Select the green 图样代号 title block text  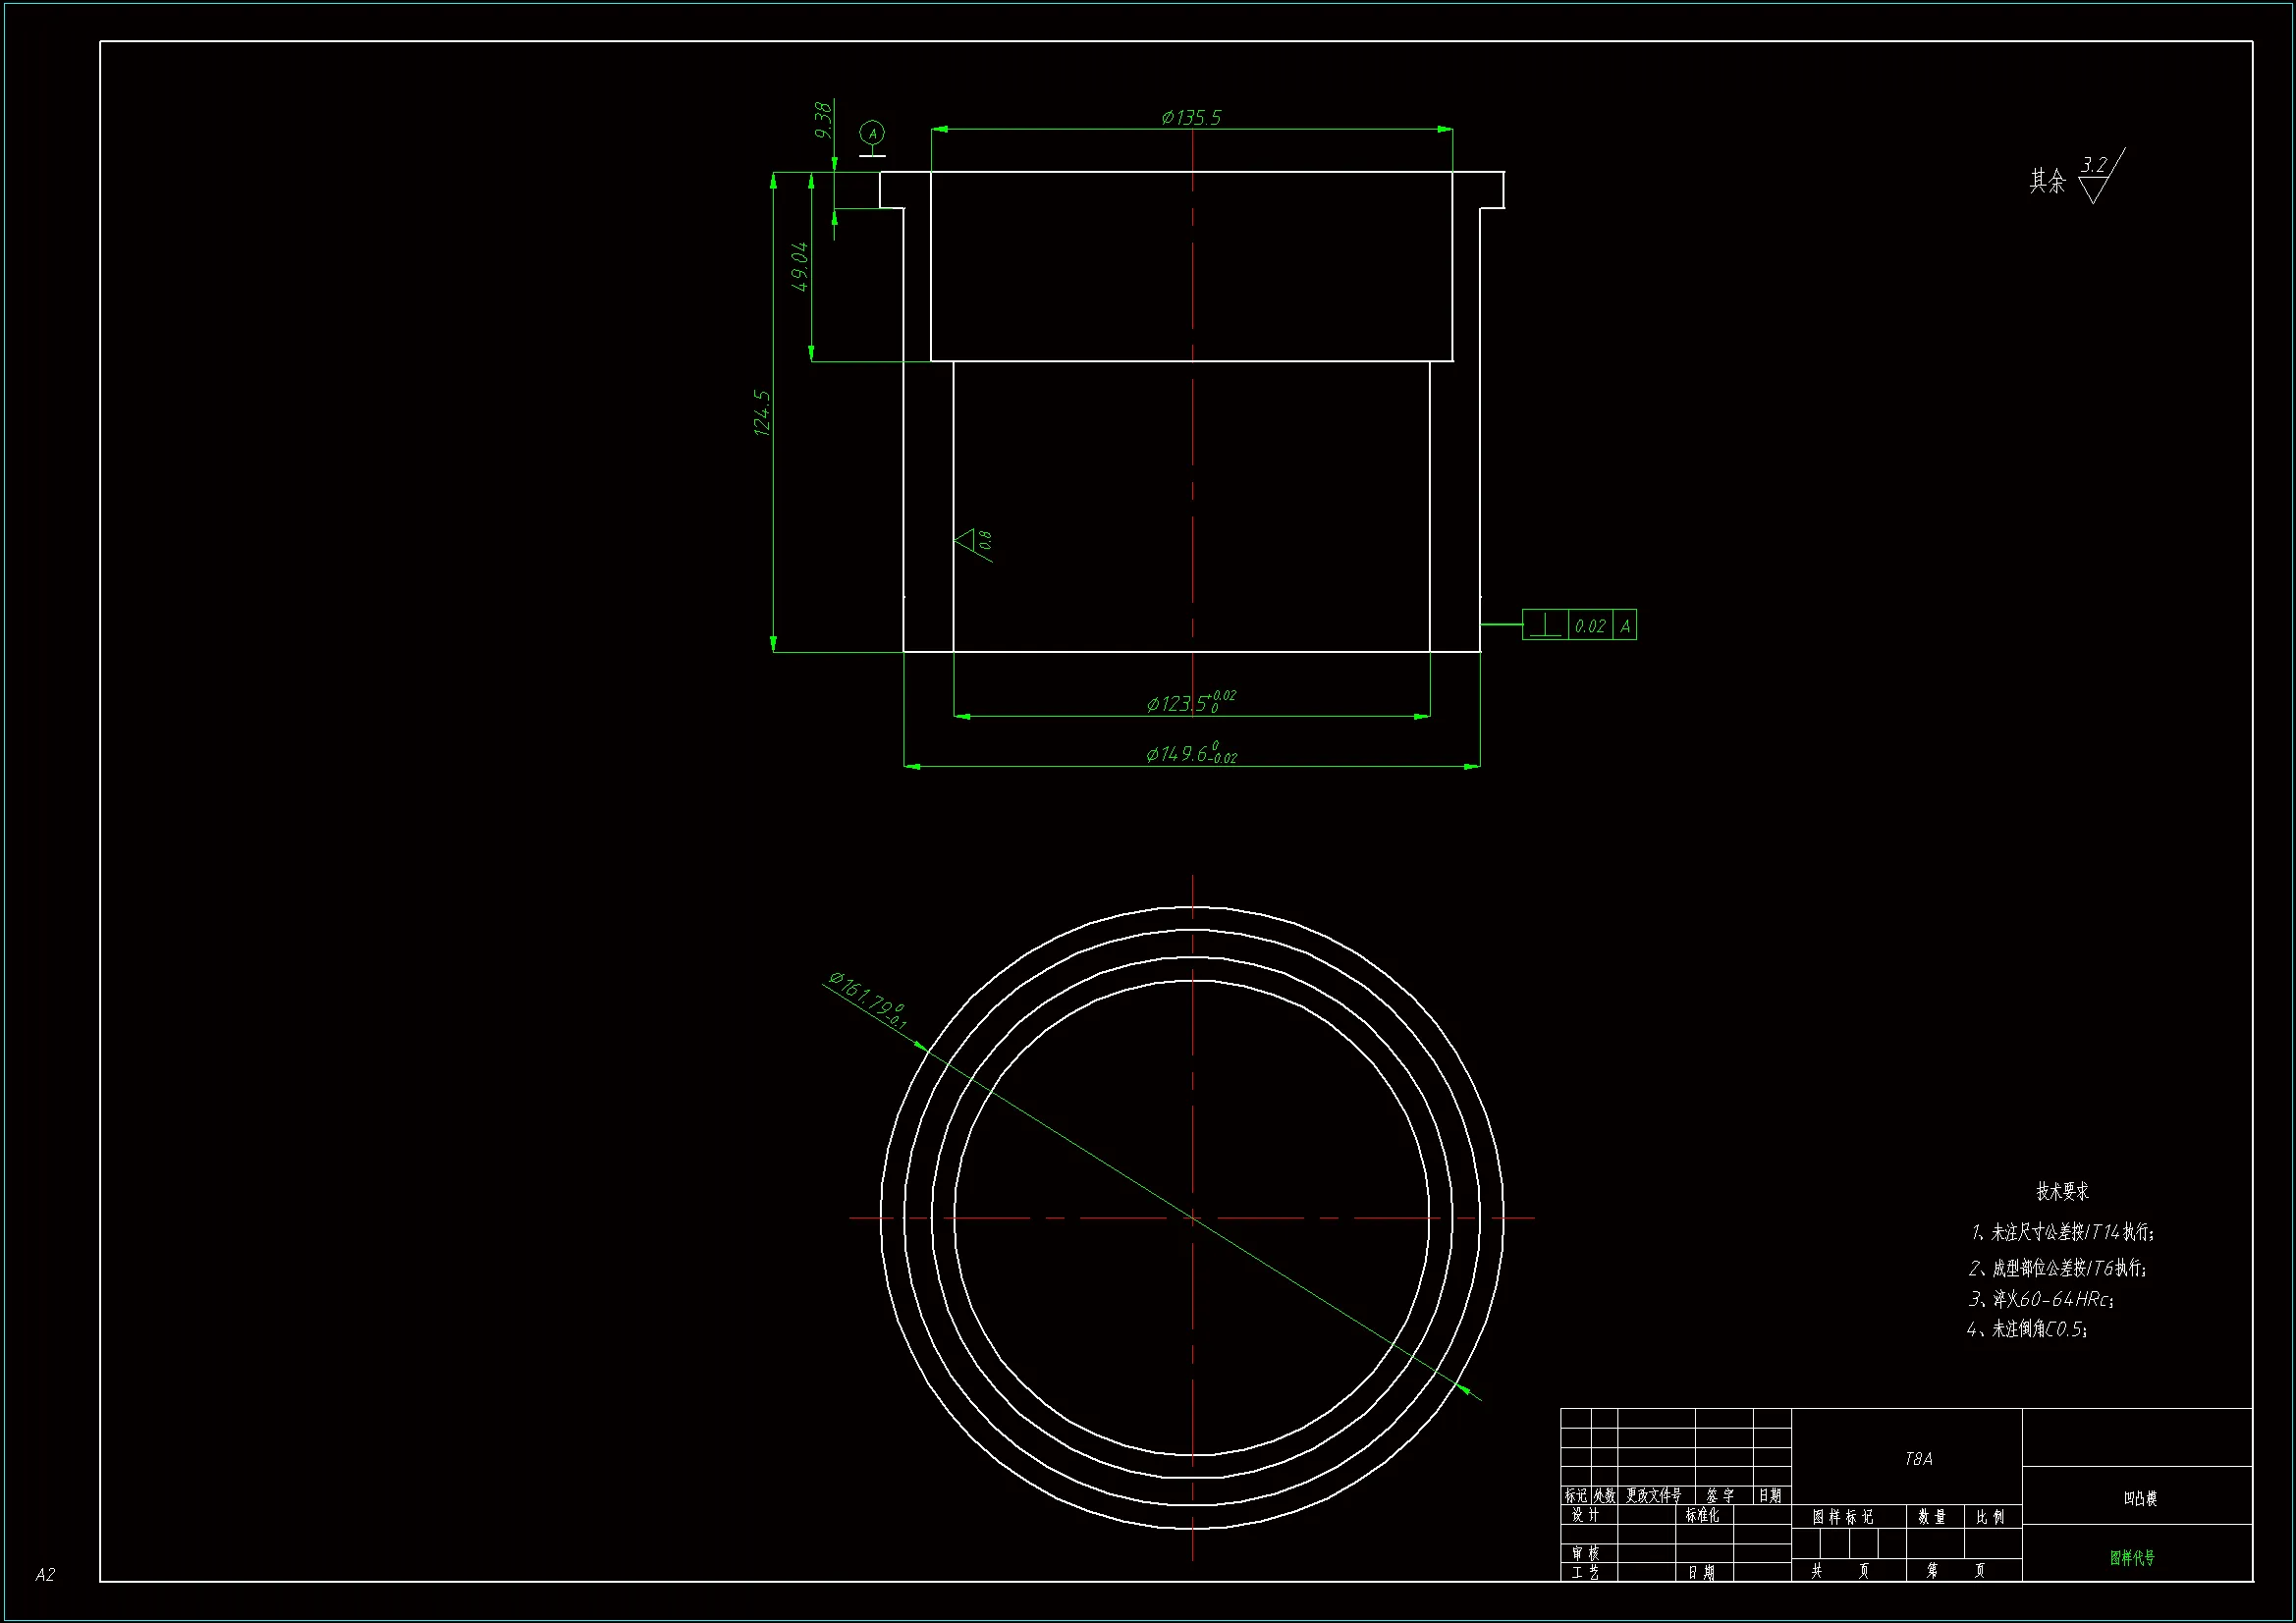[2132, 1557]
